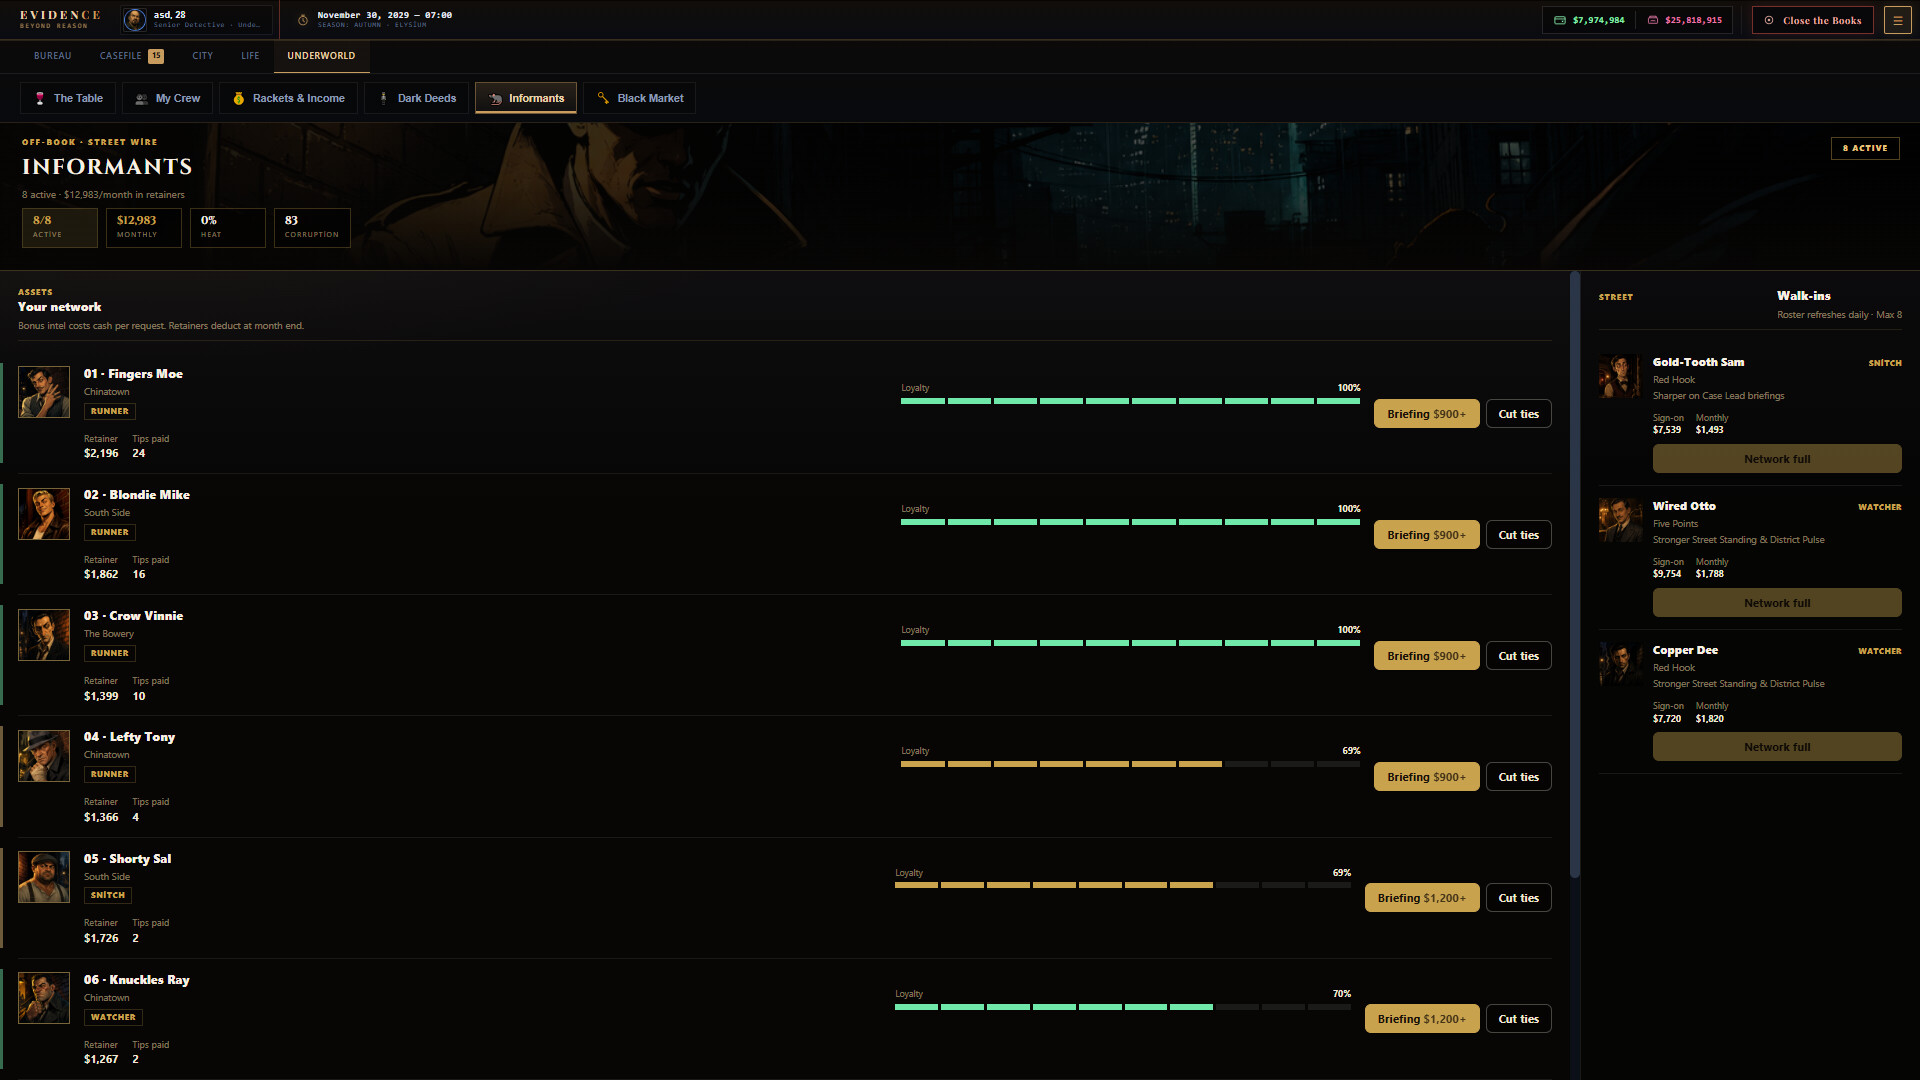The height and width of the screenshot is (1080, 1920).
Task: Click the 8 Active badge
Action: coord(1865,148)
